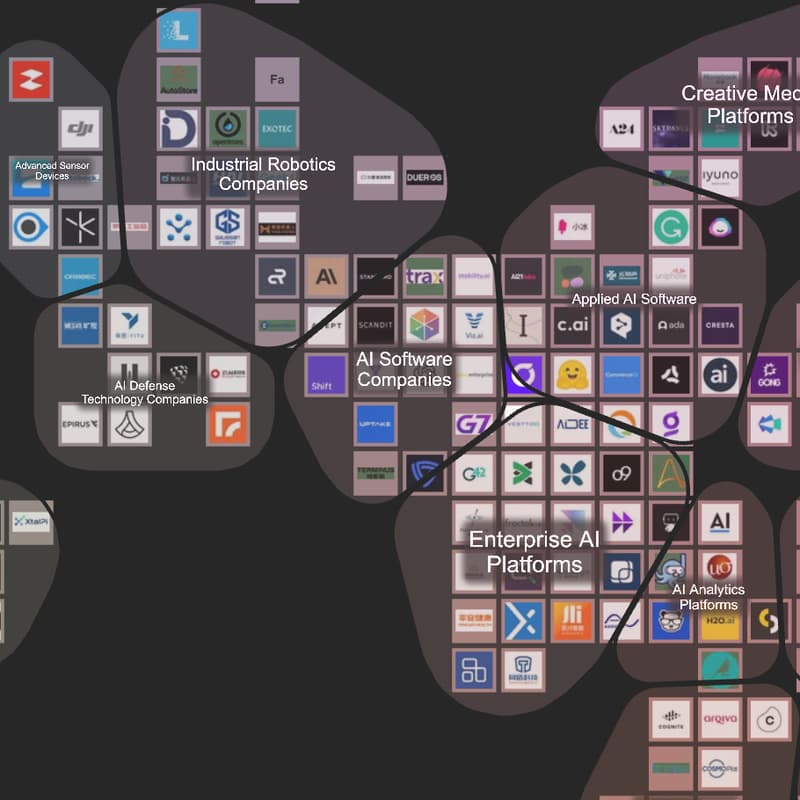This screenshot has width=800, height=800.
Task: Select the A24 logo tile
Action: click(x=621, y=129)
